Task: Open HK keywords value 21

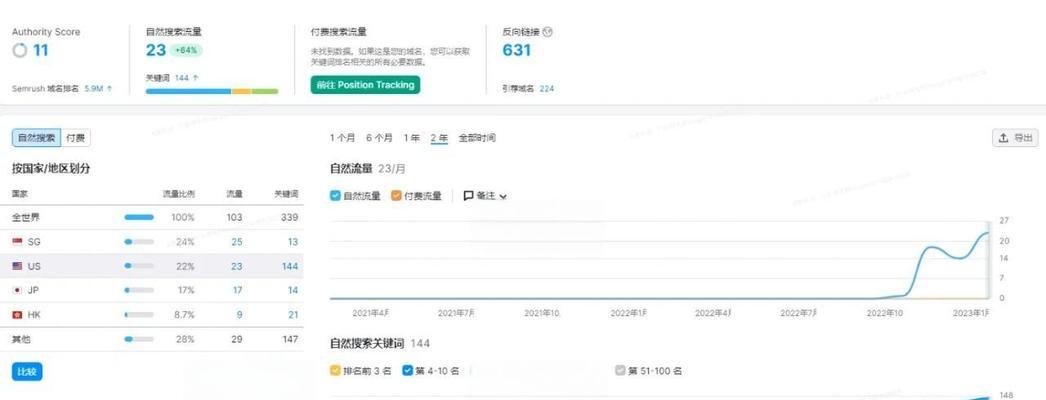Action: 293,315
